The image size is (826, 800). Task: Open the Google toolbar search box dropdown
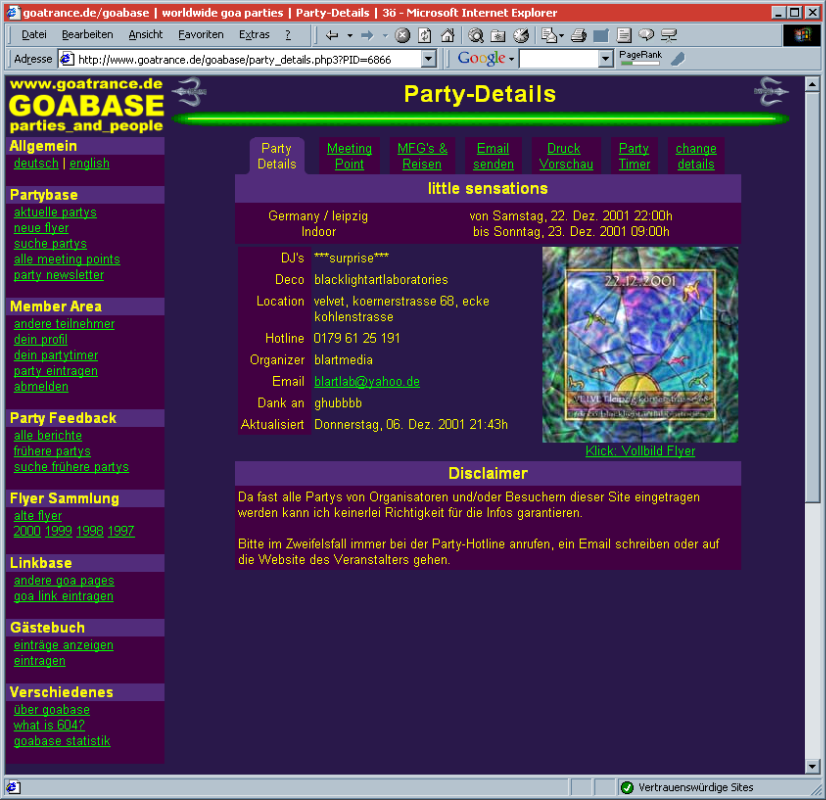point(605,59)
